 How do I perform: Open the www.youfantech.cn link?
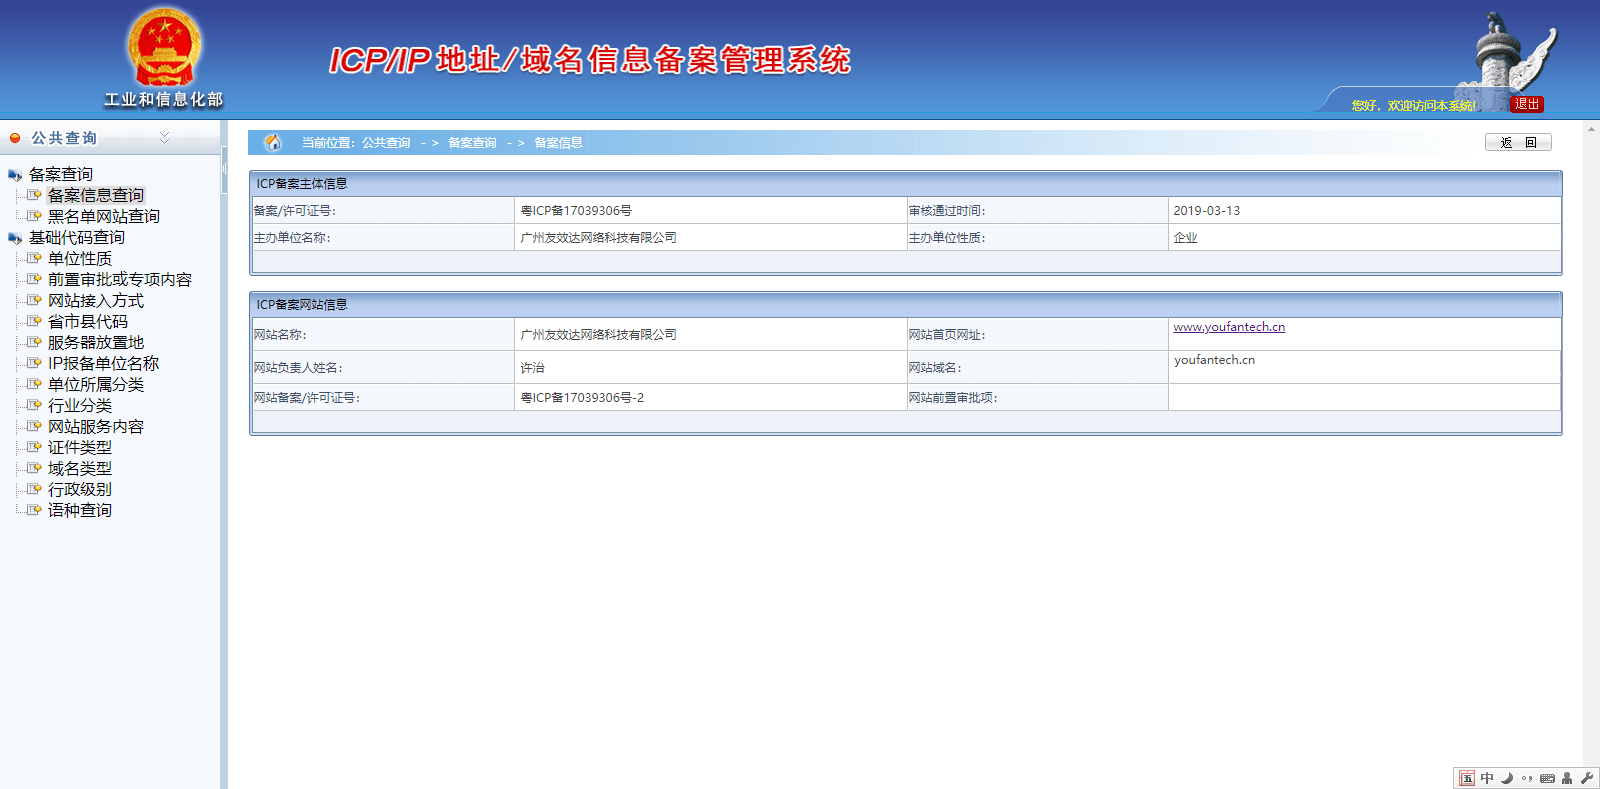pos(1229,327)
